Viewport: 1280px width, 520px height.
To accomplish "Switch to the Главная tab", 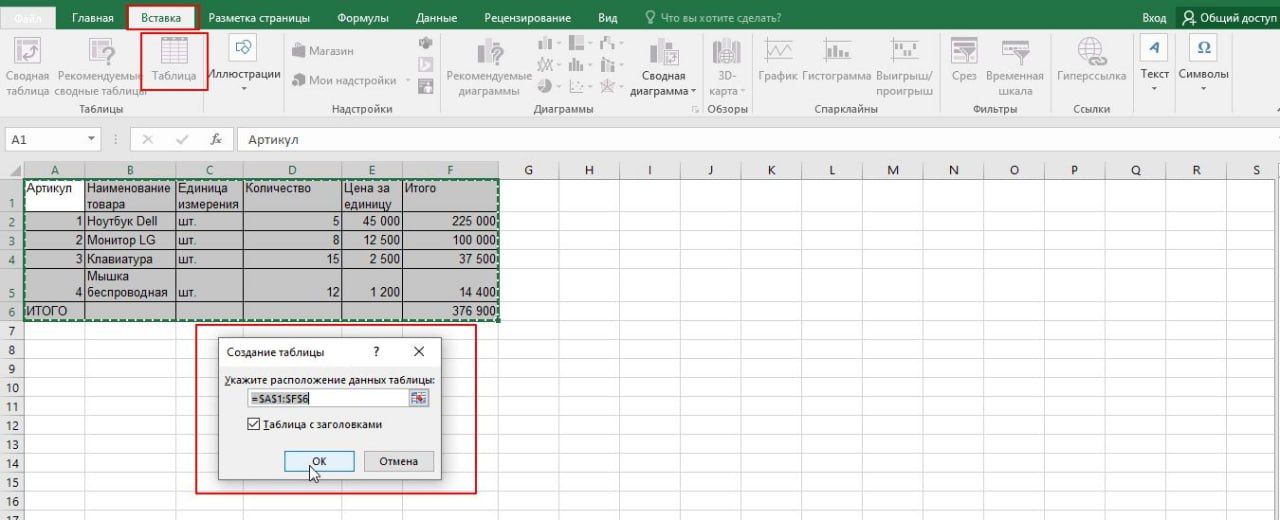I will click(x=93, y=18).
